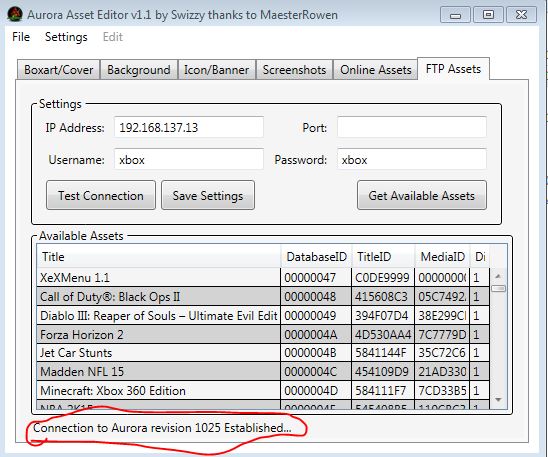
Task: Open the greyed Edit menu
Action: [113, 37]
